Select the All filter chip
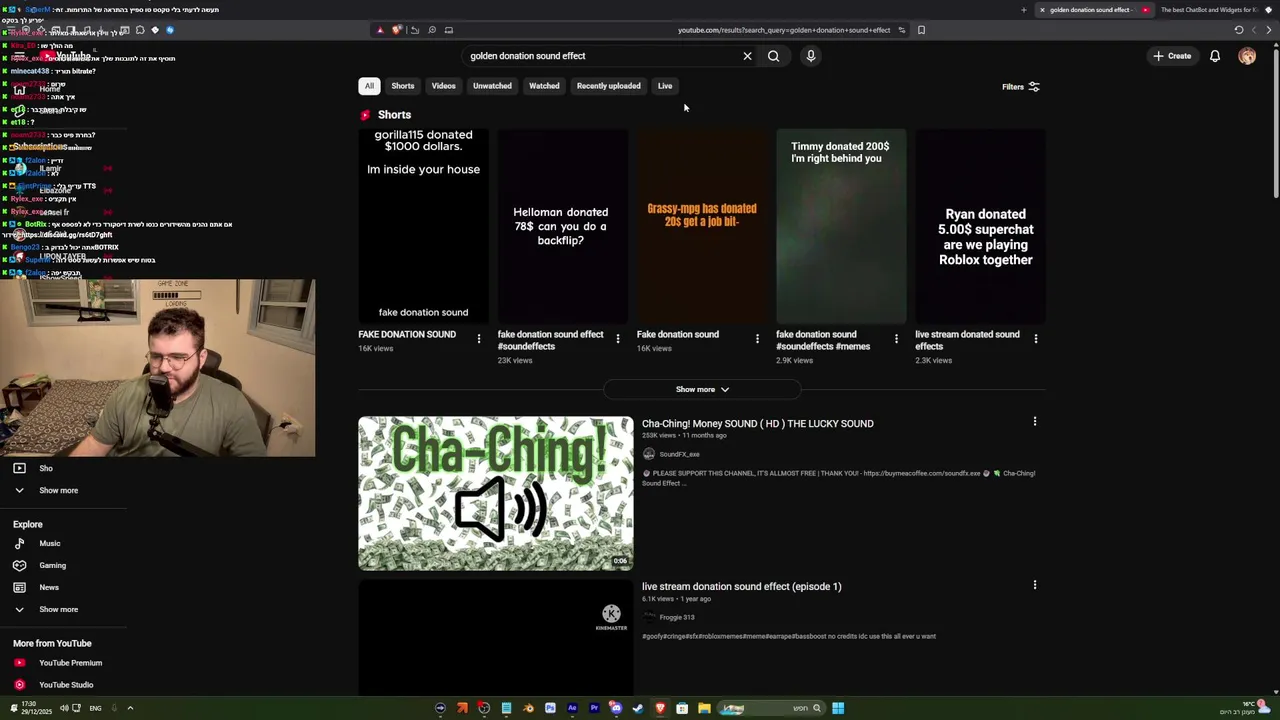The height and width of the screenshot is (720, 1280). [x=369, y=86]
